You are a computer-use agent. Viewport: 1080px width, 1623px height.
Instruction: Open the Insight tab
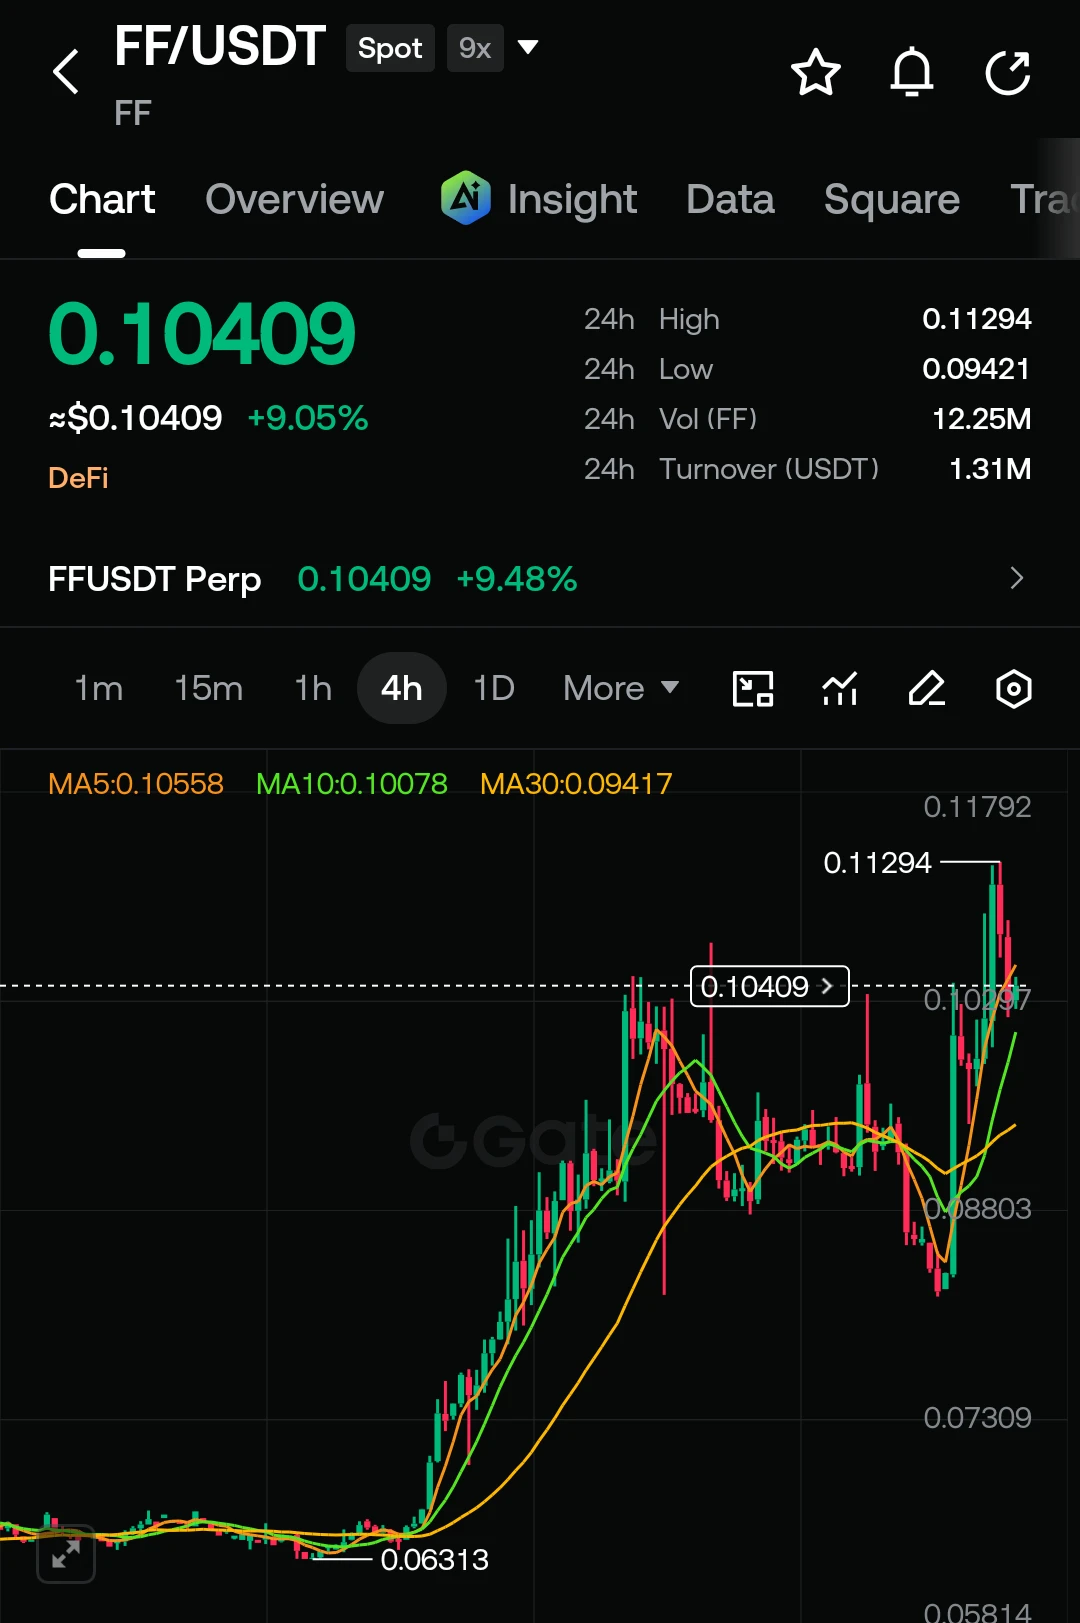click(572, 199)
